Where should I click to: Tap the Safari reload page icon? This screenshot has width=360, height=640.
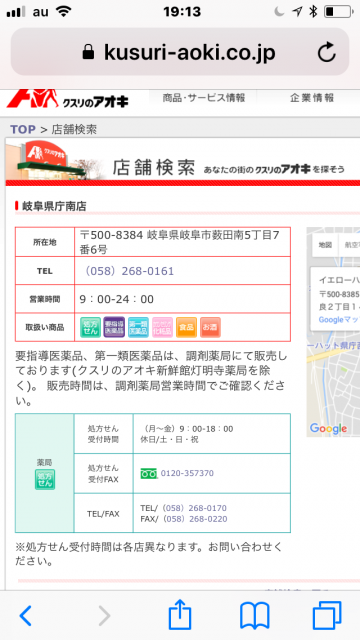(327, 53)
